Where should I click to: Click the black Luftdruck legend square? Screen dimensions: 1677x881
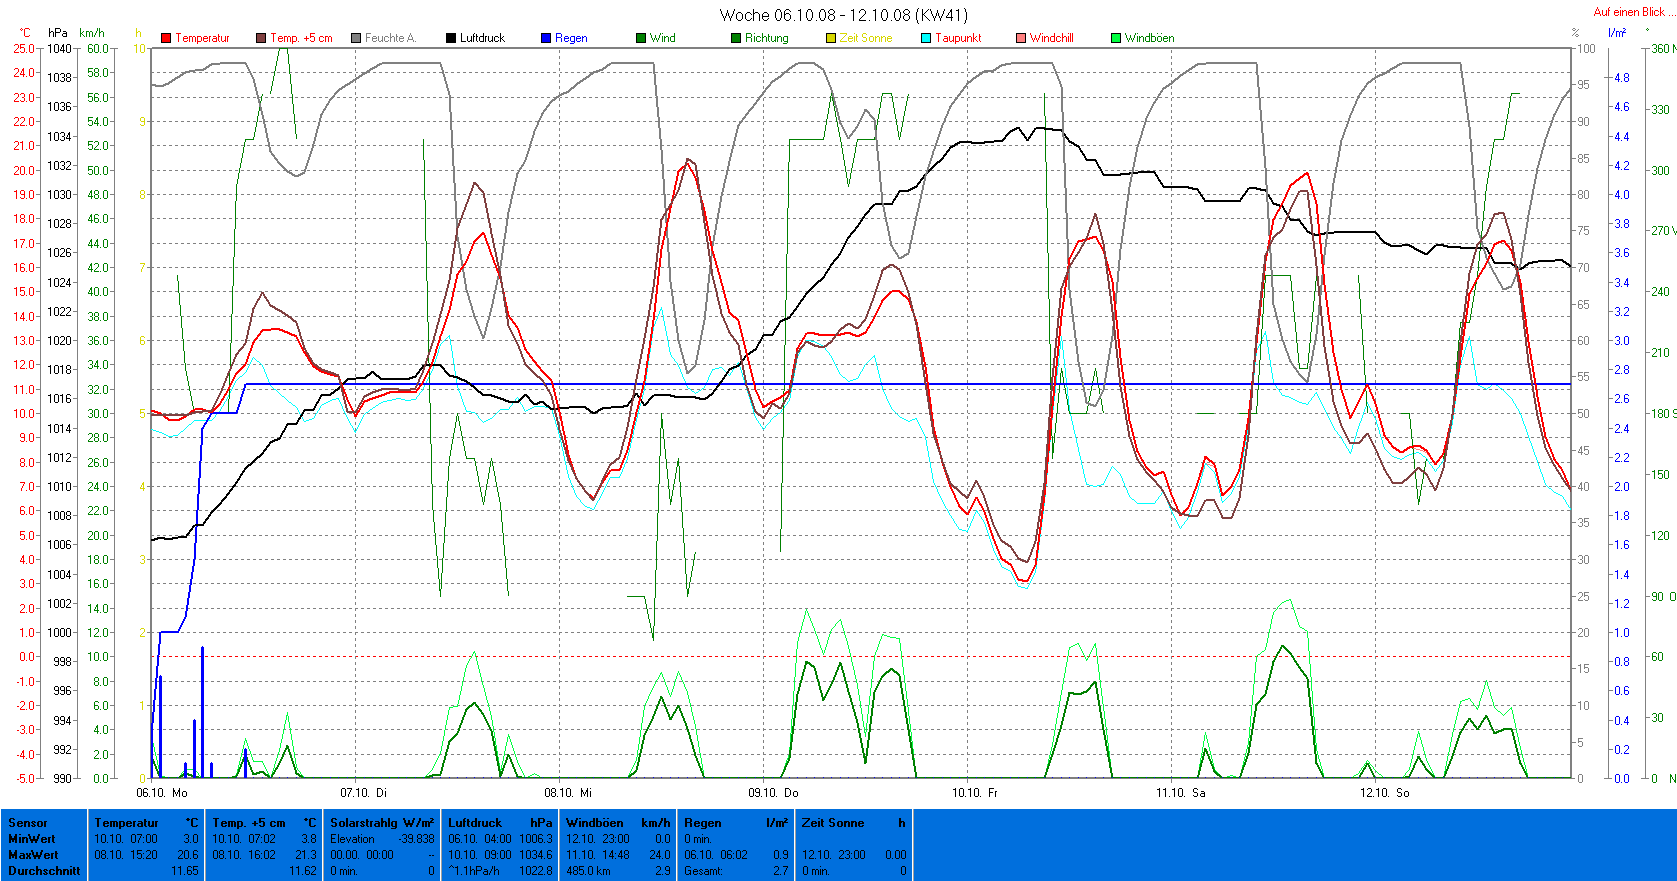click(x=451, y=38)
